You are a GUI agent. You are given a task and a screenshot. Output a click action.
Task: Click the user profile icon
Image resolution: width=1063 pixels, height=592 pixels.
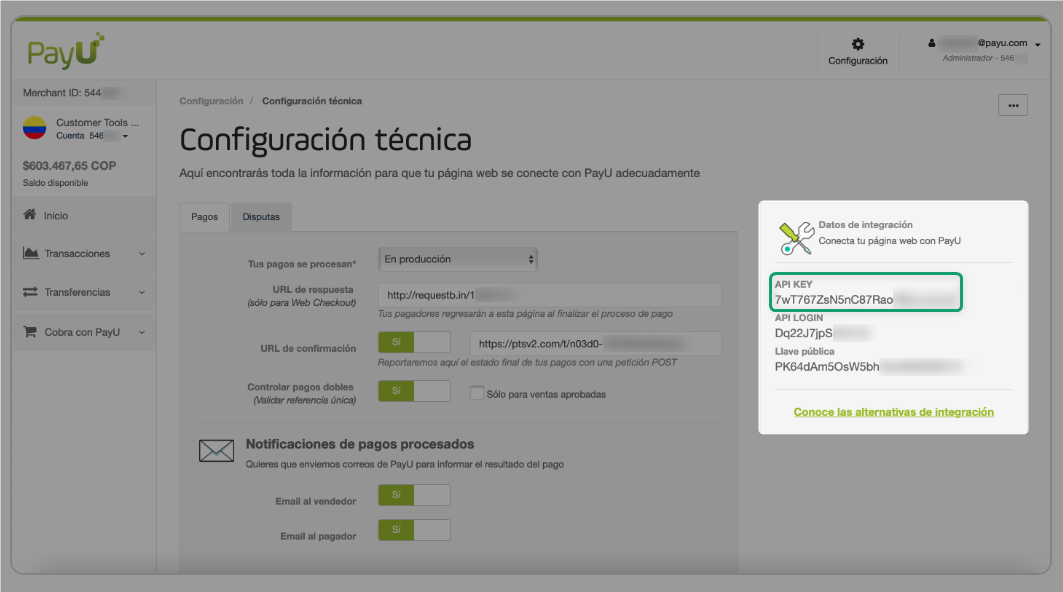931,43
